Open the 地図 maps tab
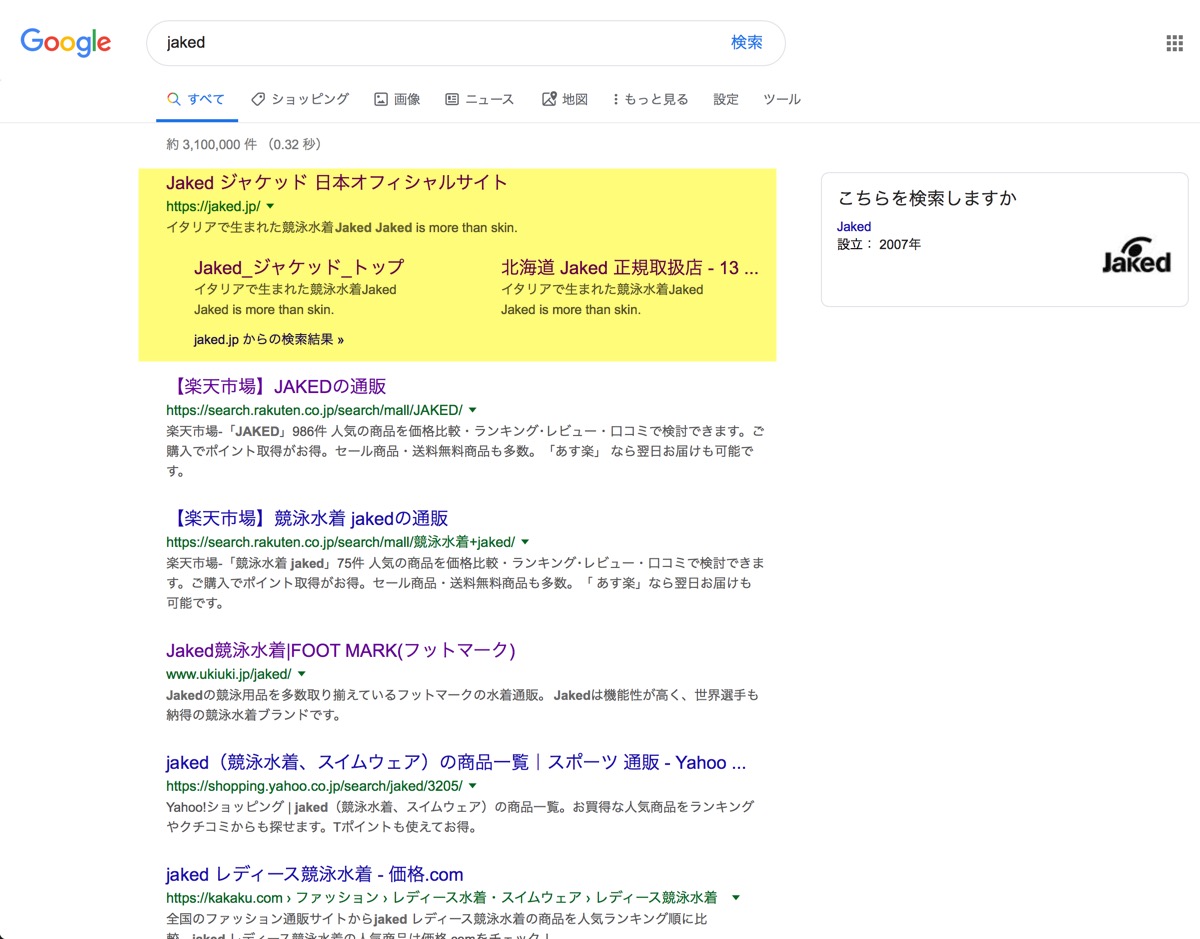This screenshot has width=1200, height=939. point(565,100)
